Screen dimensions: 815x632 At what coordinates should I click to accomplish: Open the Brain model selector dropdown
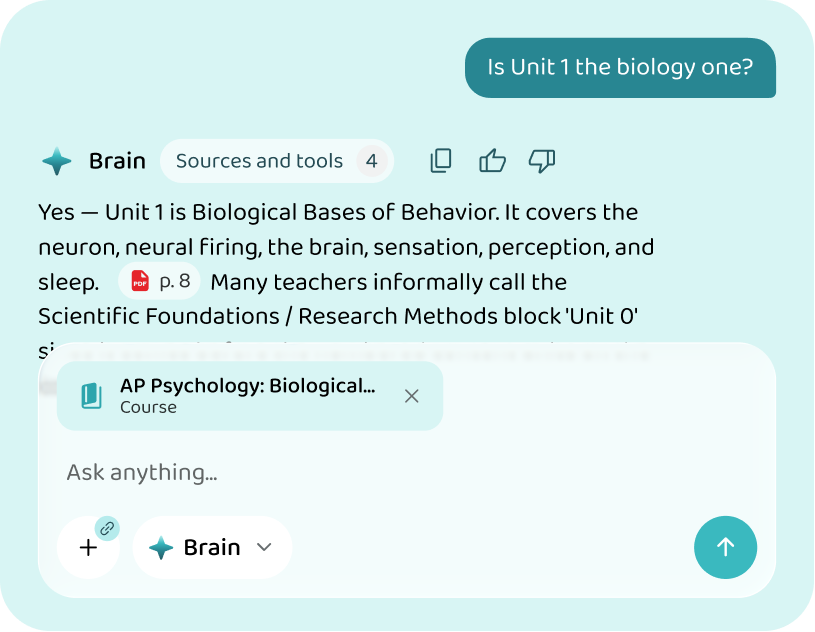click(x=213, y=547)
